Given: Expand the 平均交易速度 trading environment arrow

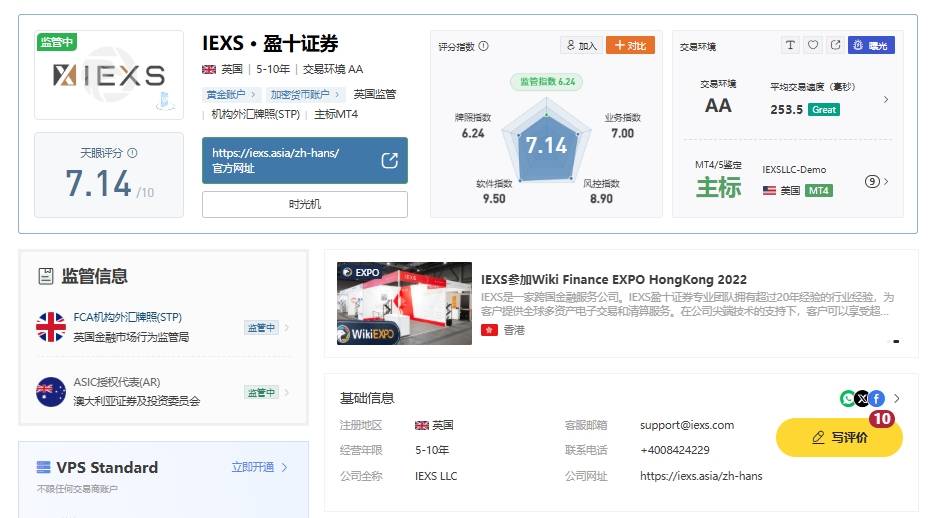Looking at the screenshot, I should point(886,99).
